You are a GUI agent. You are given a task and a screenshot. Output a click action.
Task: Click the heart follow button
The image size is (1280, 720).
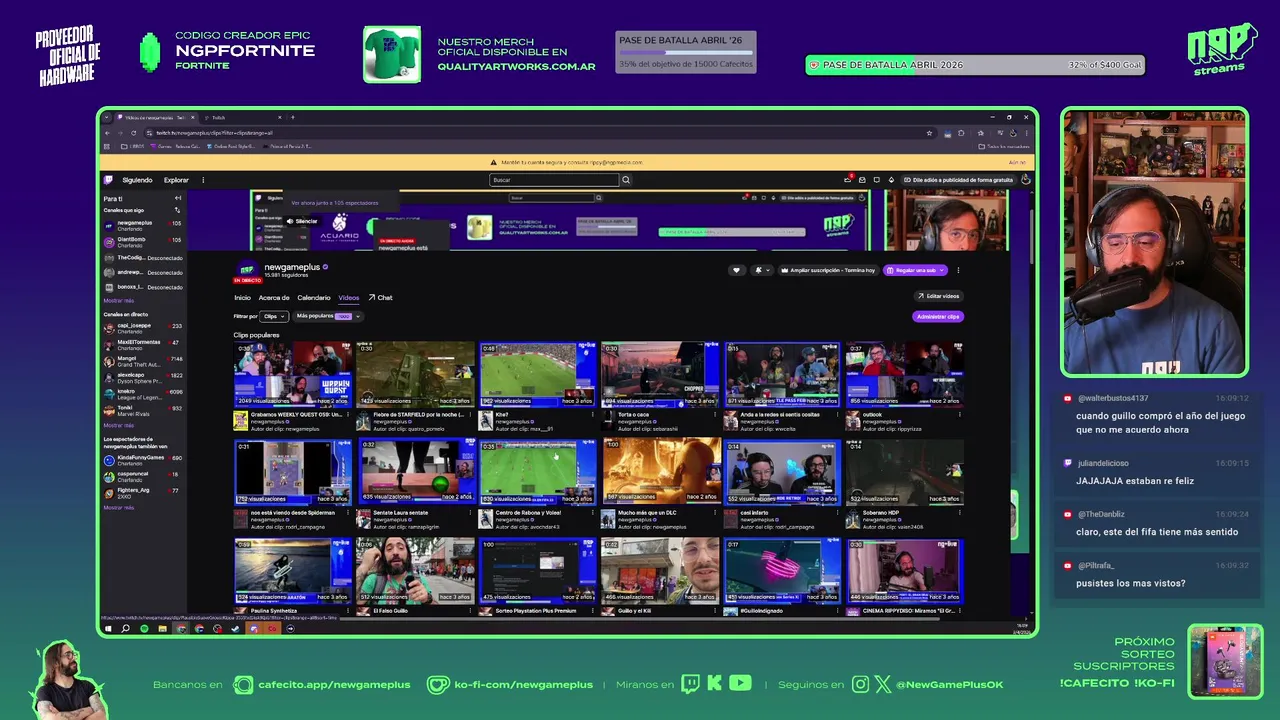click(737, 270)
